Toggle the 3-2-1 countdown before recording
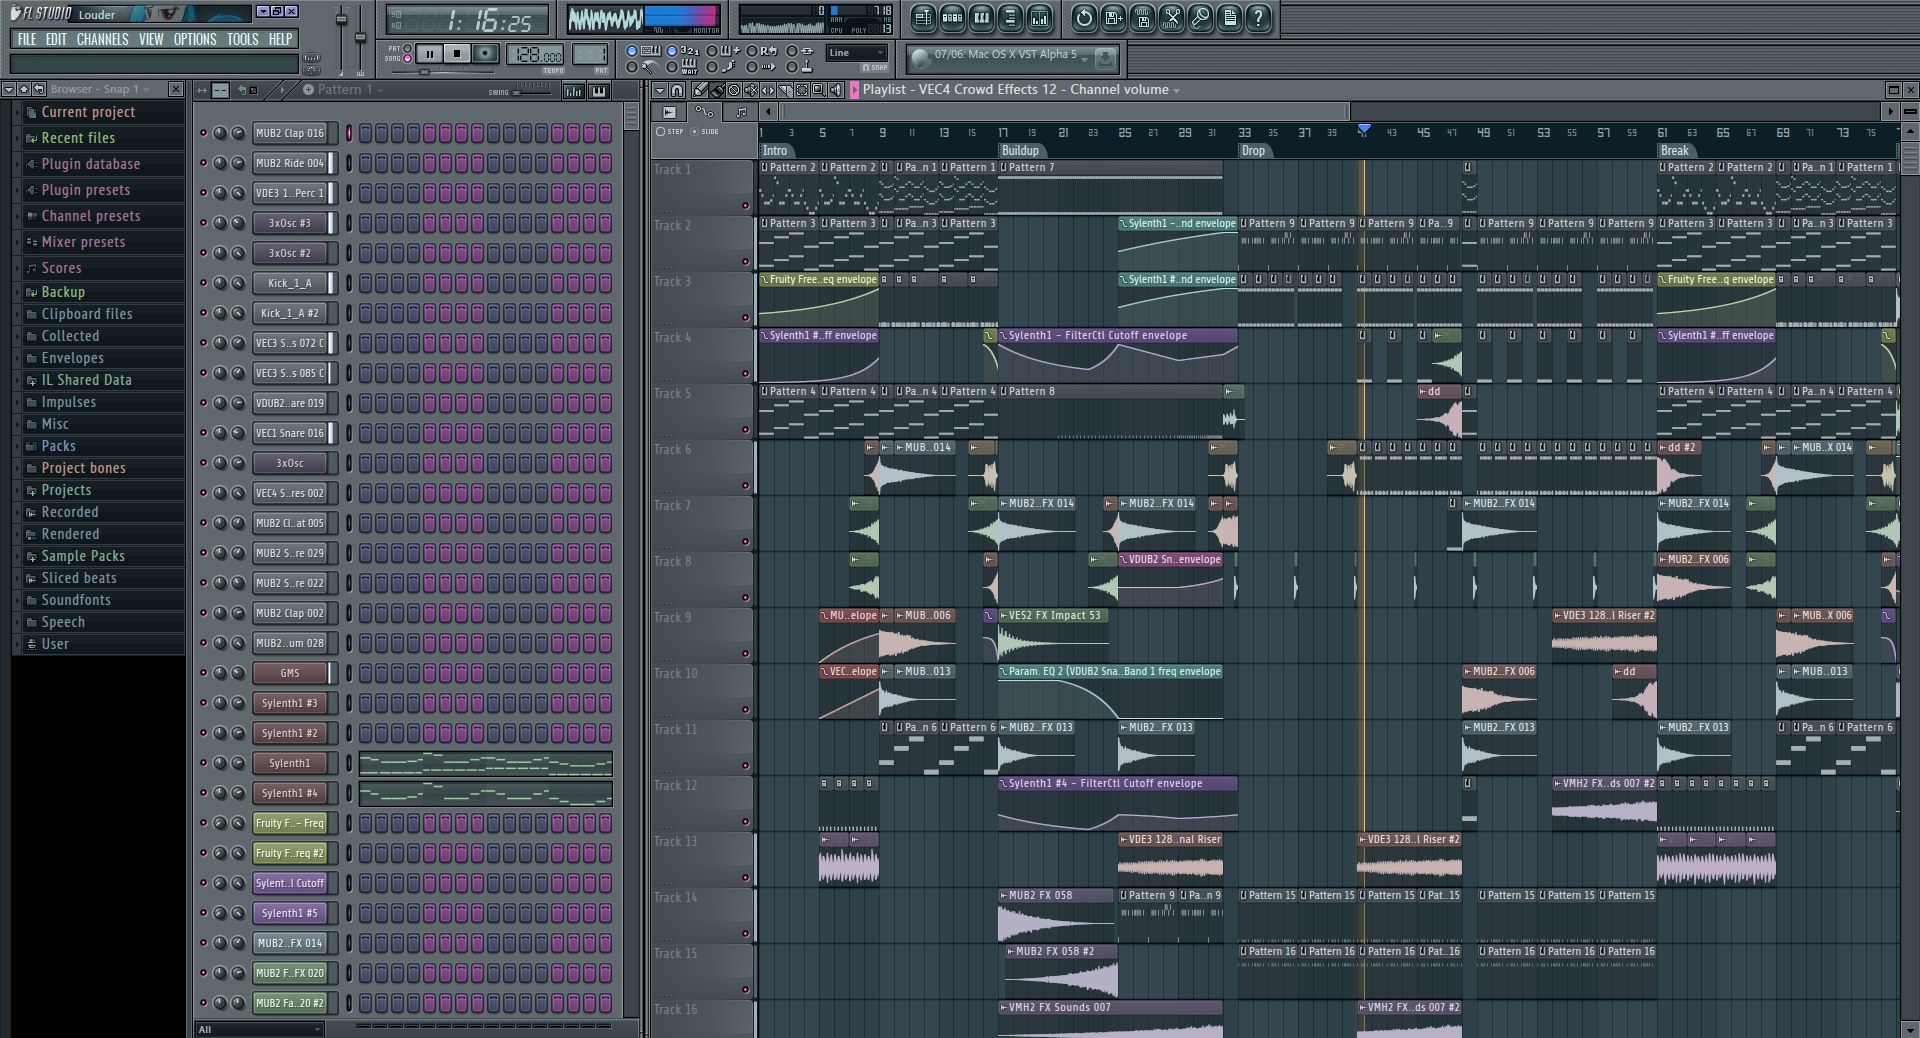Image resolution: width=1920 pixels, height=1038 pixels. [672, 50]
